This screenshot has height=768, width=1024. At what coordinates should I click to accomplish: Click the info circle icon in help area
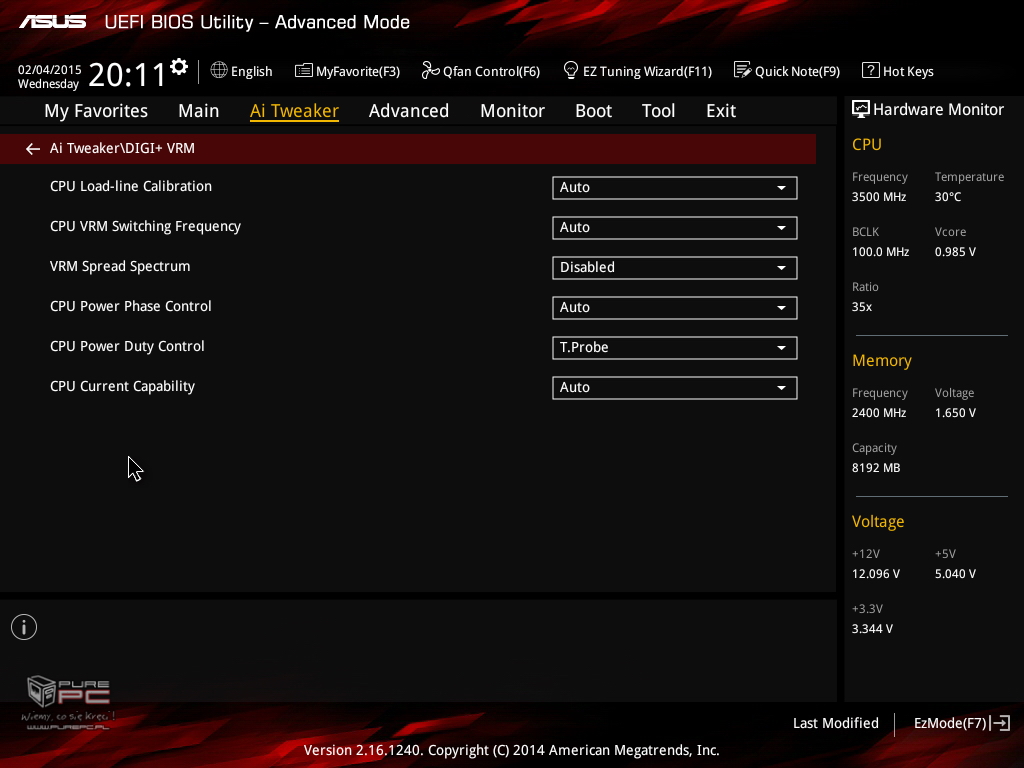point(24,627)
